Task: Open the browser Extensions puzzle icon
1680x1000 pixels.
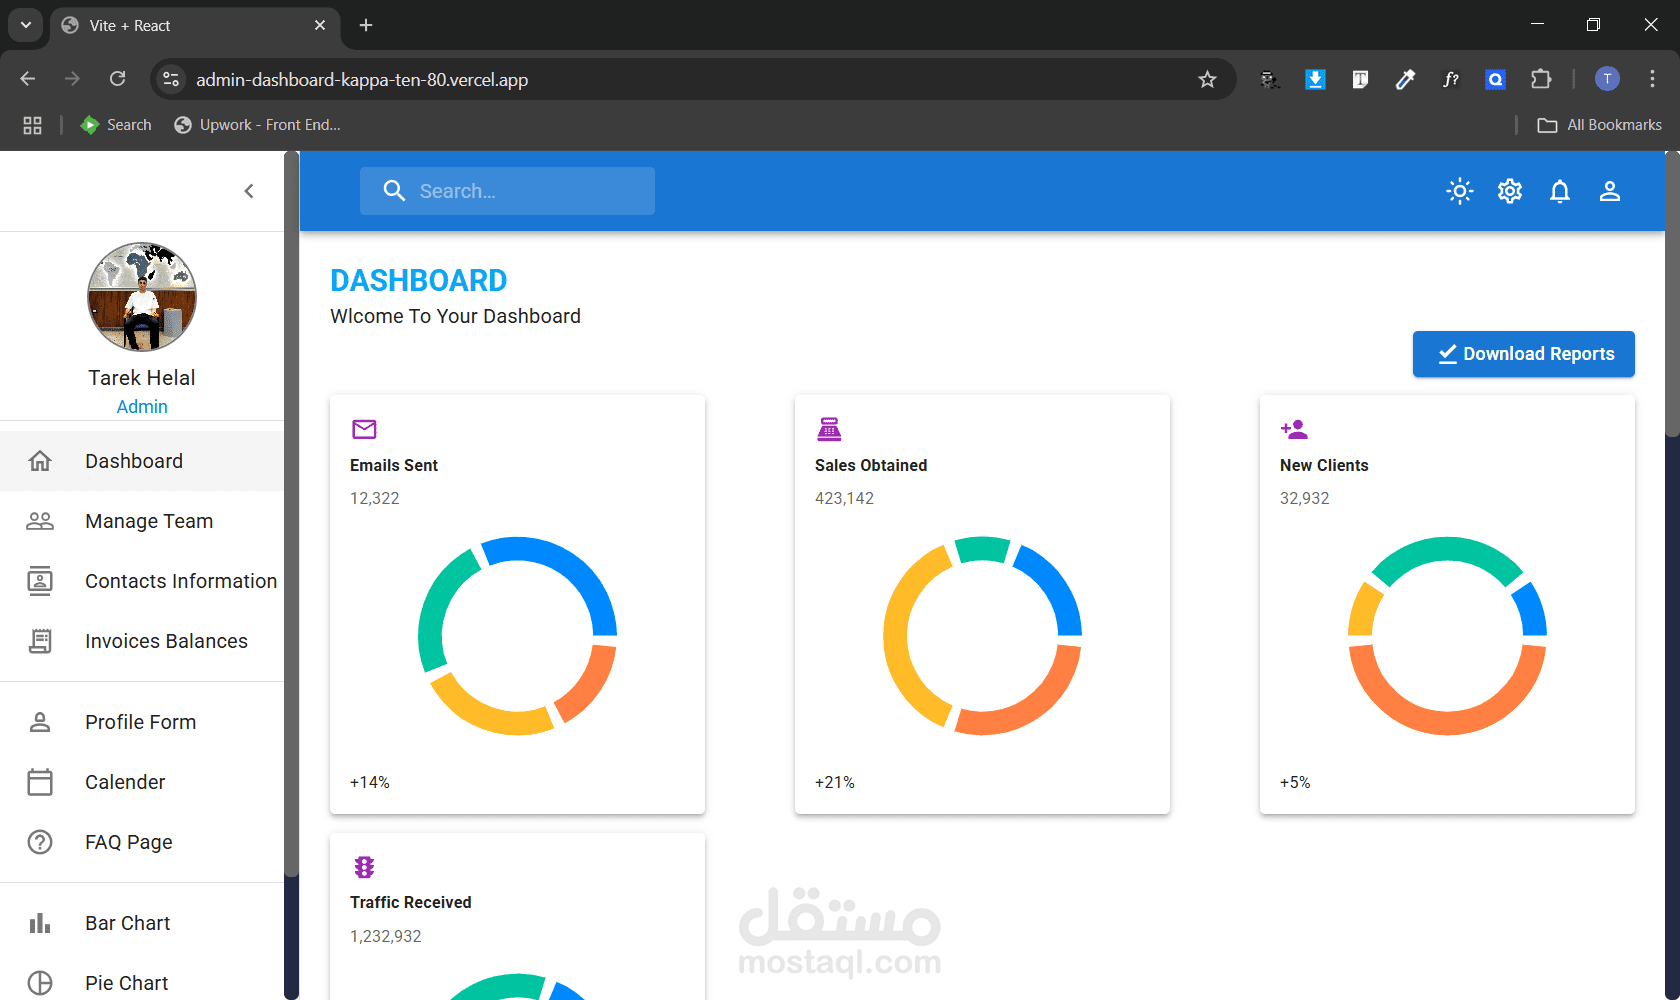Action: tap(1541, 79)
